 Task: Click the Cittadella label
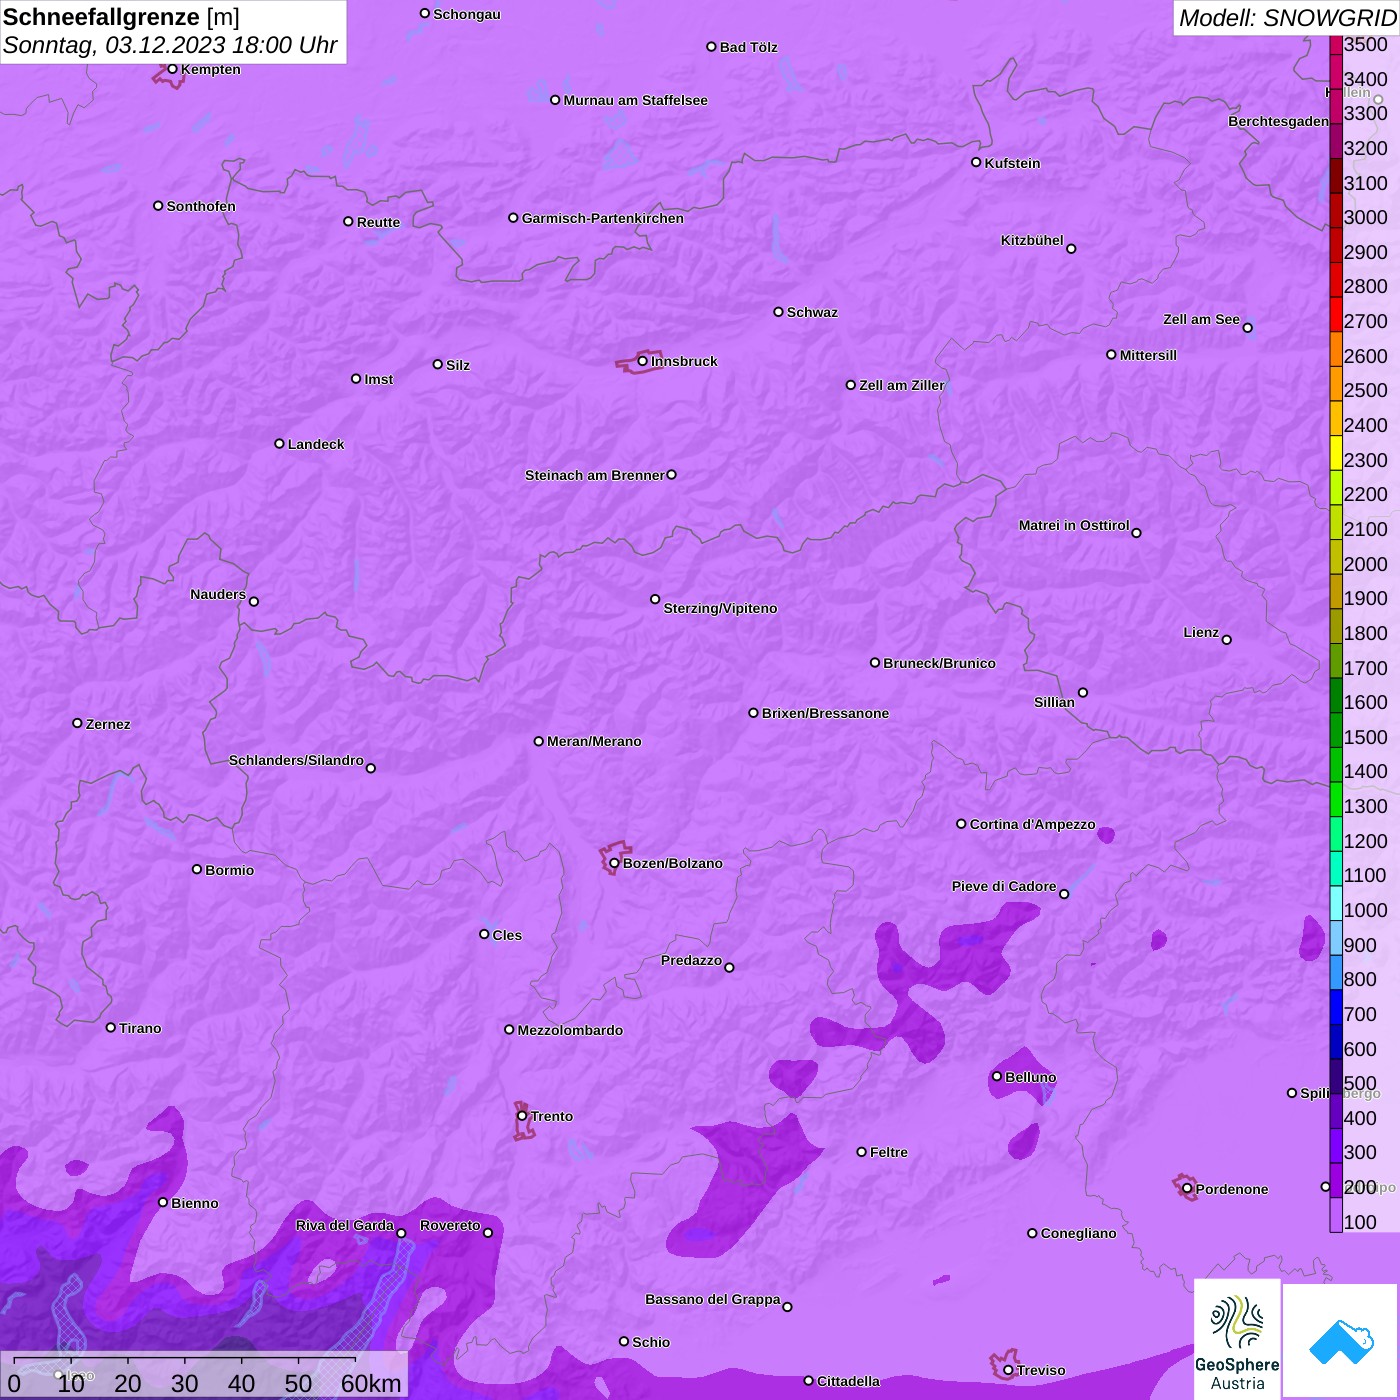click(x=848, y=1381)
